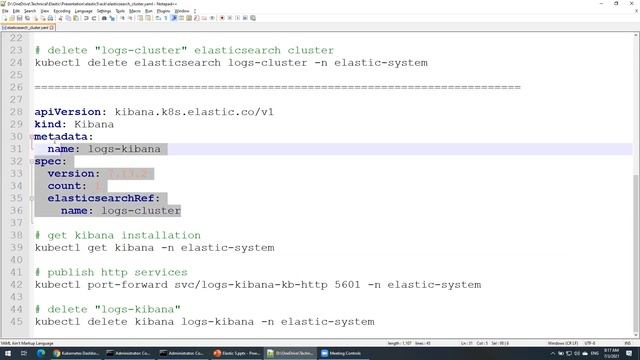Click the Save All toolbar icon
Viewport: 640px width, 360px height.
click(27, 18)
